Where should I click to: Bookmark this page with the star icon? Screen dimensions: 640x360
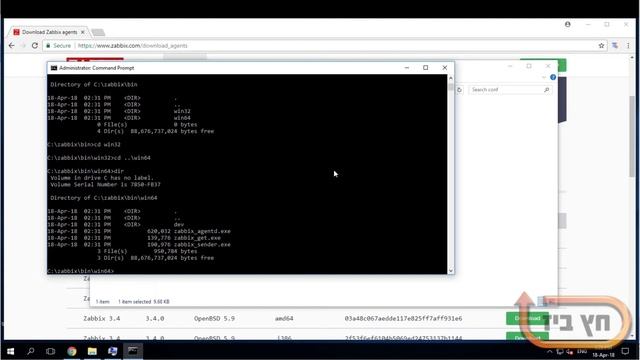601,46
